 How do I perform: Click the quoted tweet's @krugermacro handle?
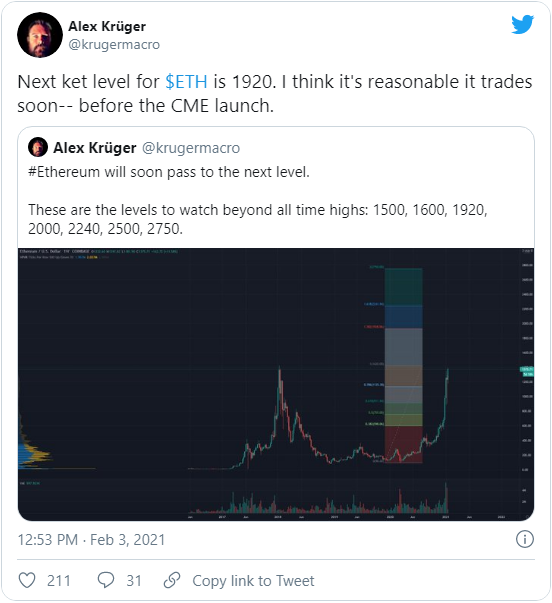(x=191, y=148)
